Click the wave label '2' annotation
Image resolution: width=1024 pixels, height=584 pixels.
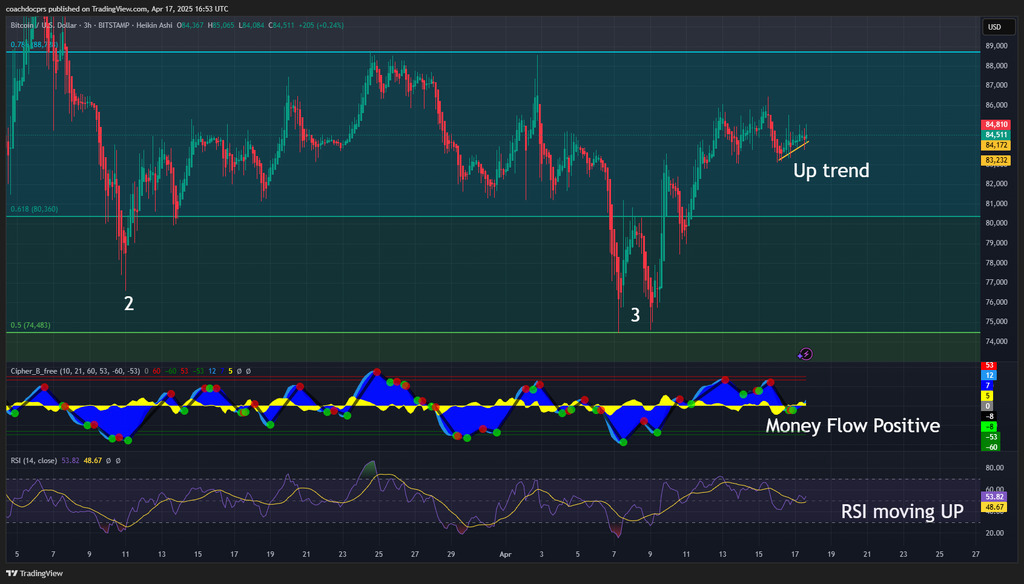tap(129, 303)
